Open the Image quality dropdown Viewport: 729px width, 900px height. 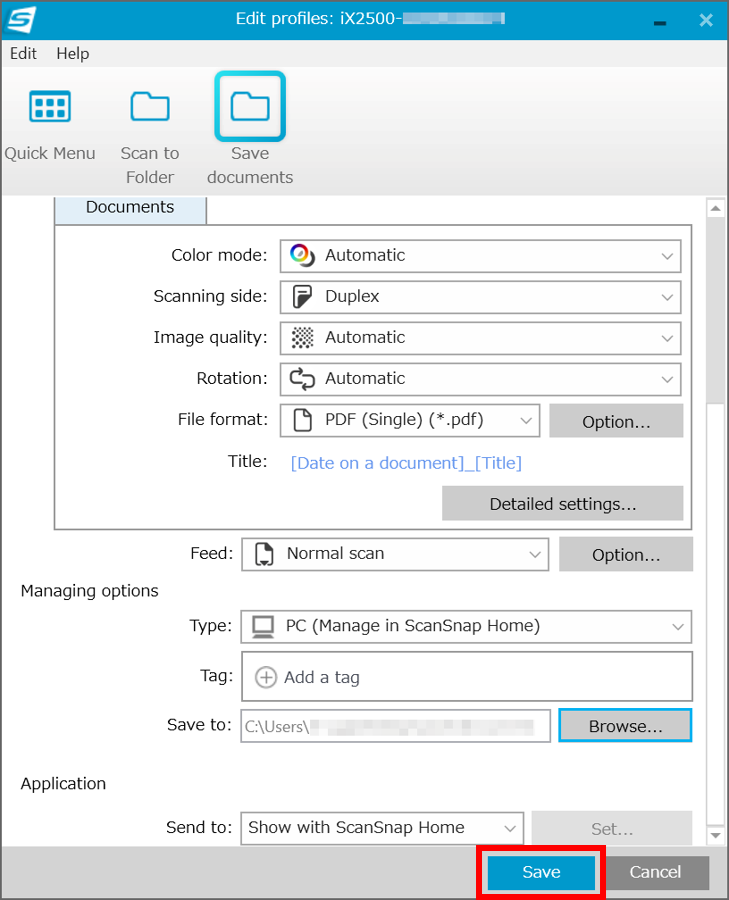[480, 338]
